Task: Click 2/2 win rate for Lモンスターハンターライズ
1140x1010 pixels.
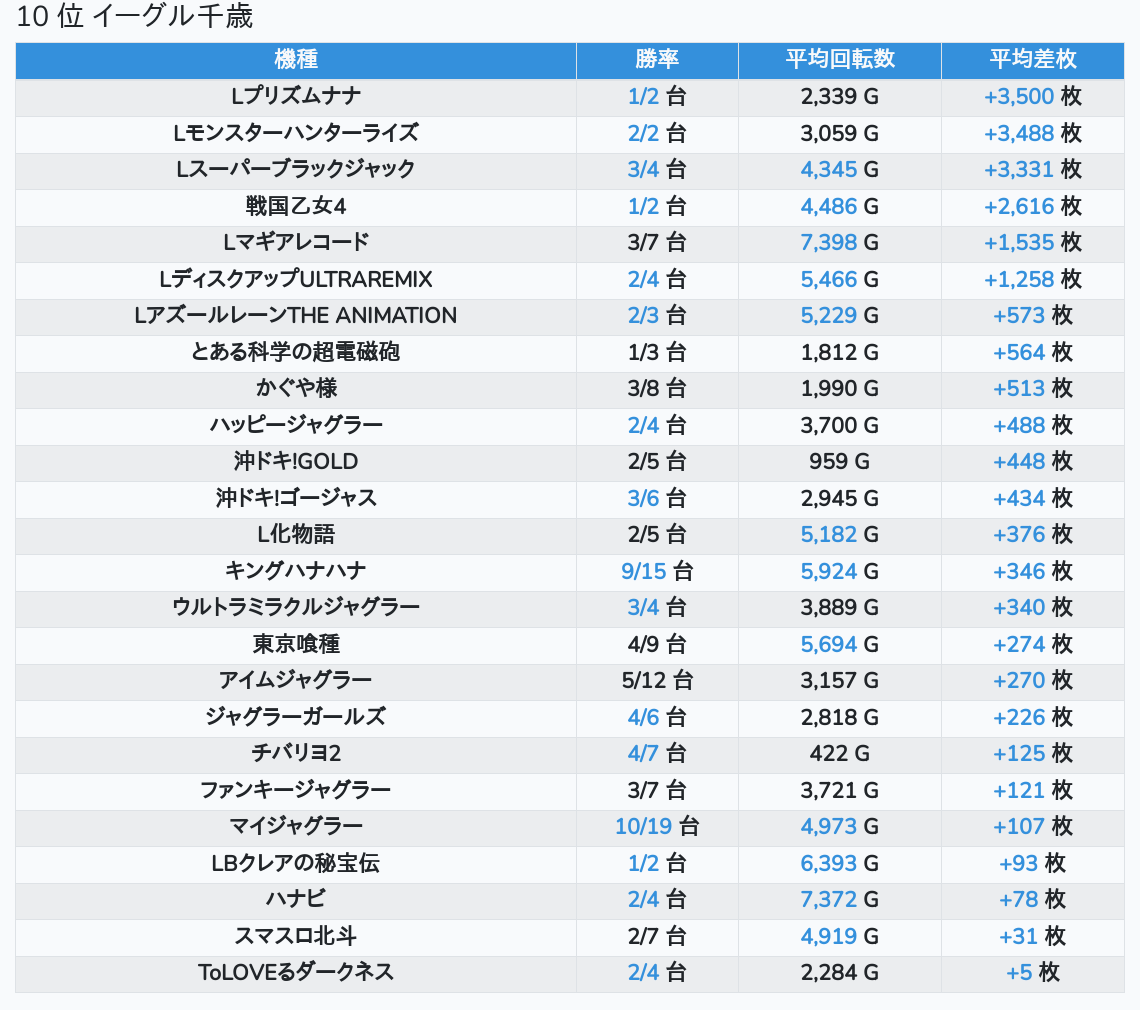Action: [x=643, y=133]
